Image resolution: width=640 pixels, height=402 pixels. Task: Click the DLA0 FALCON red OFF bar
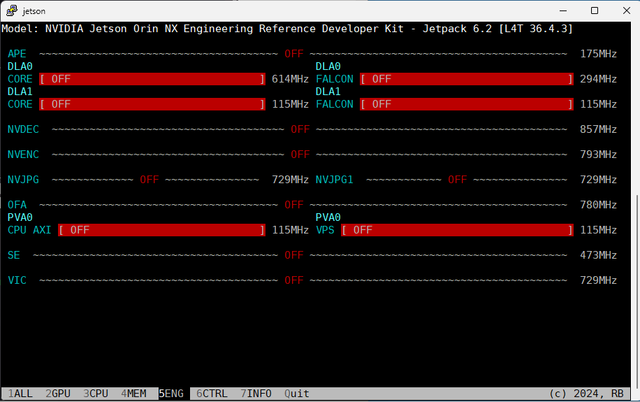(x=468, y=78)
